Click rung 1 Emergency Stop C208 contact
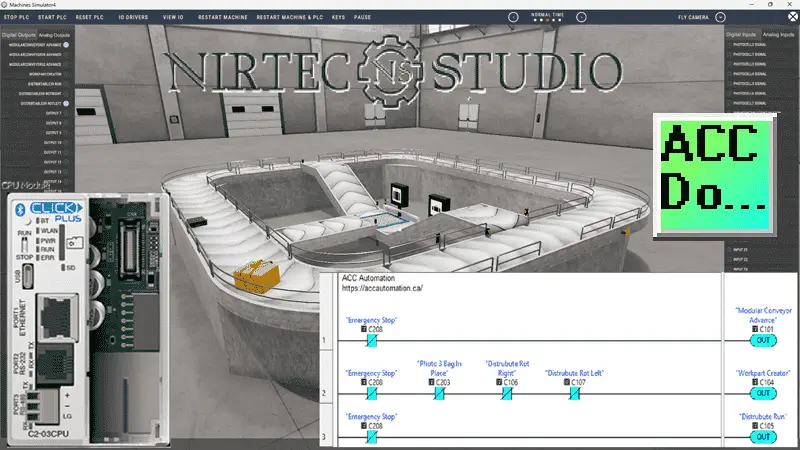This screenshot has height=450, width=800. (x=371, y=340)
